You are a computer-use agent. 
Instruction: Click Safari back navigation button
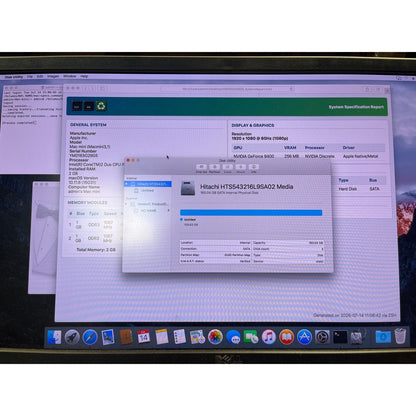(x=84, y=88)
